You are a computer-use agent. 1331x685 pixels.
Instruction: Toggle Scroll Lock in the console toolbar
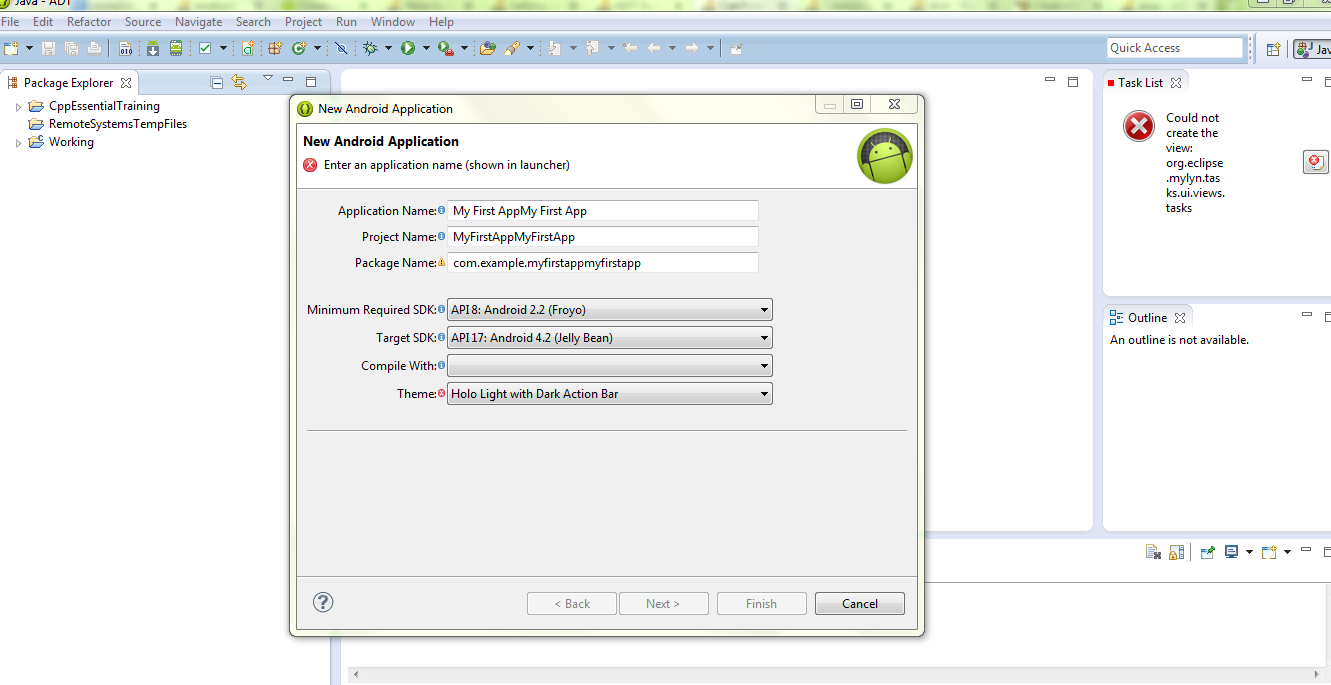coord(1177,552)
